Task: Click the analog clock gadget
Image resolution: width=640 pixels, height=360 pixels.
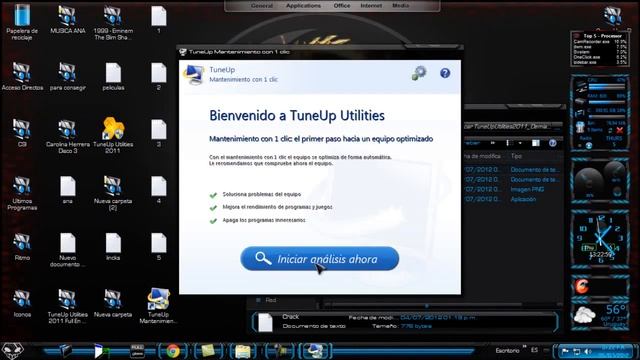Action: 600,238
